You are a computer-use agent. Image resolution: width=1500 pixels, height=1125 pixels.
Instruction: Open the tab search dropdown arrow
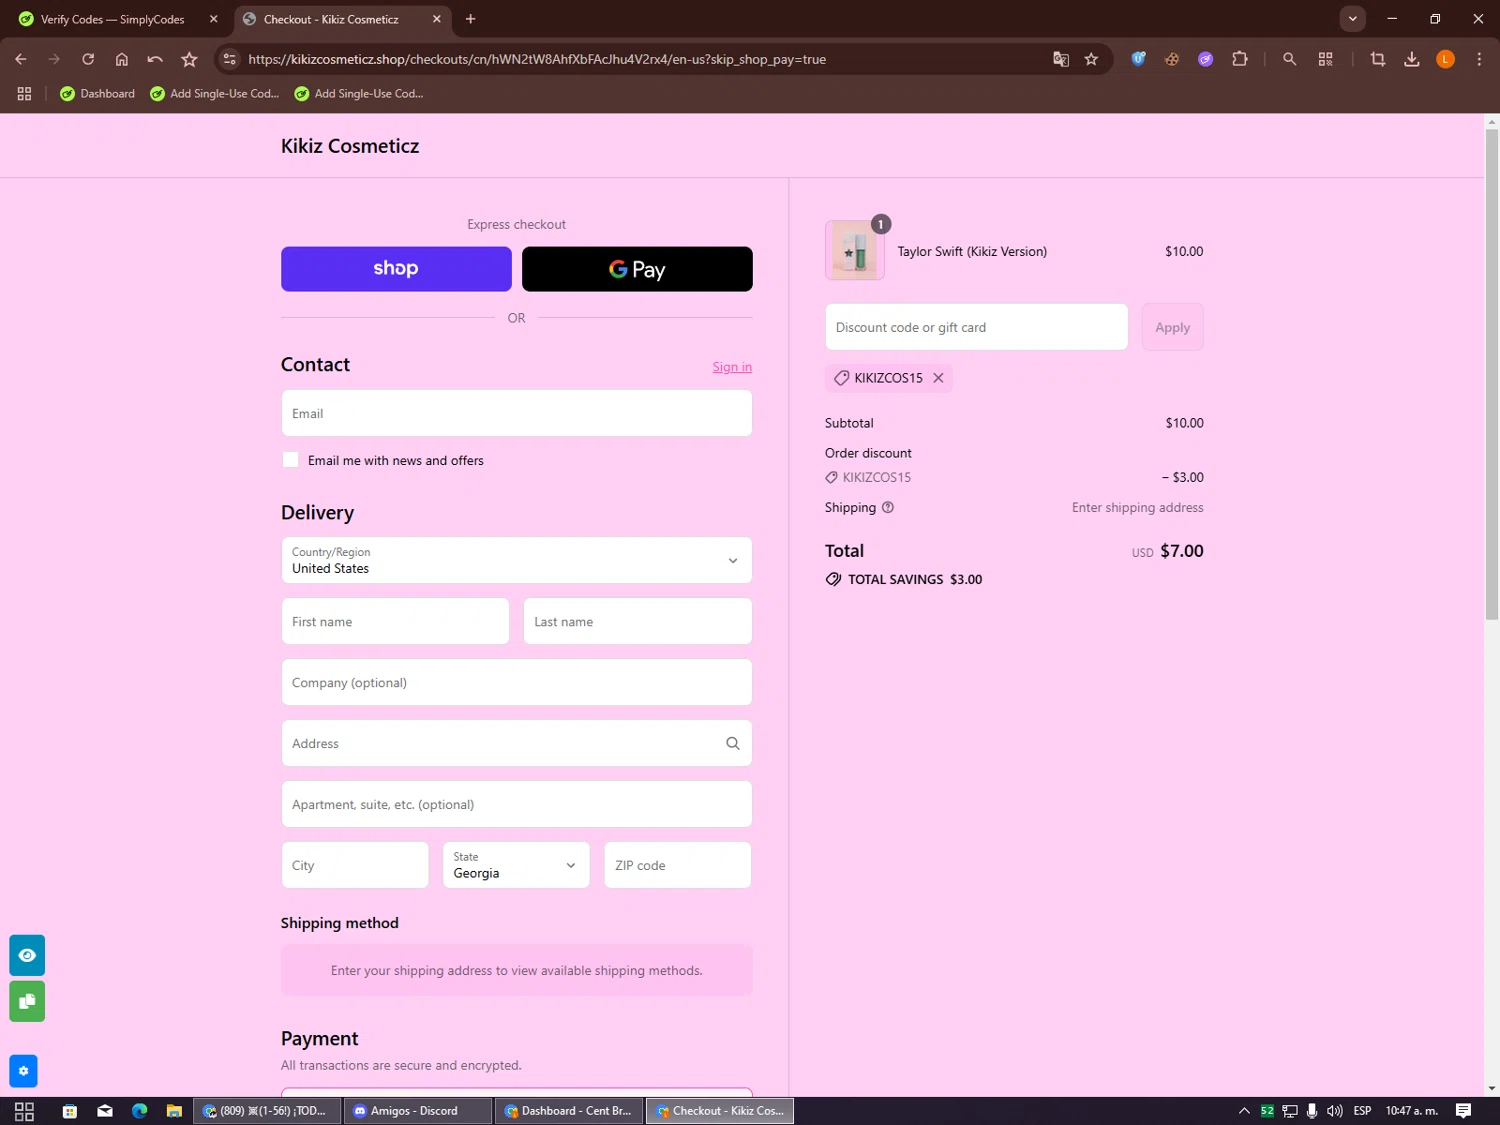(x=1352, y=19)
